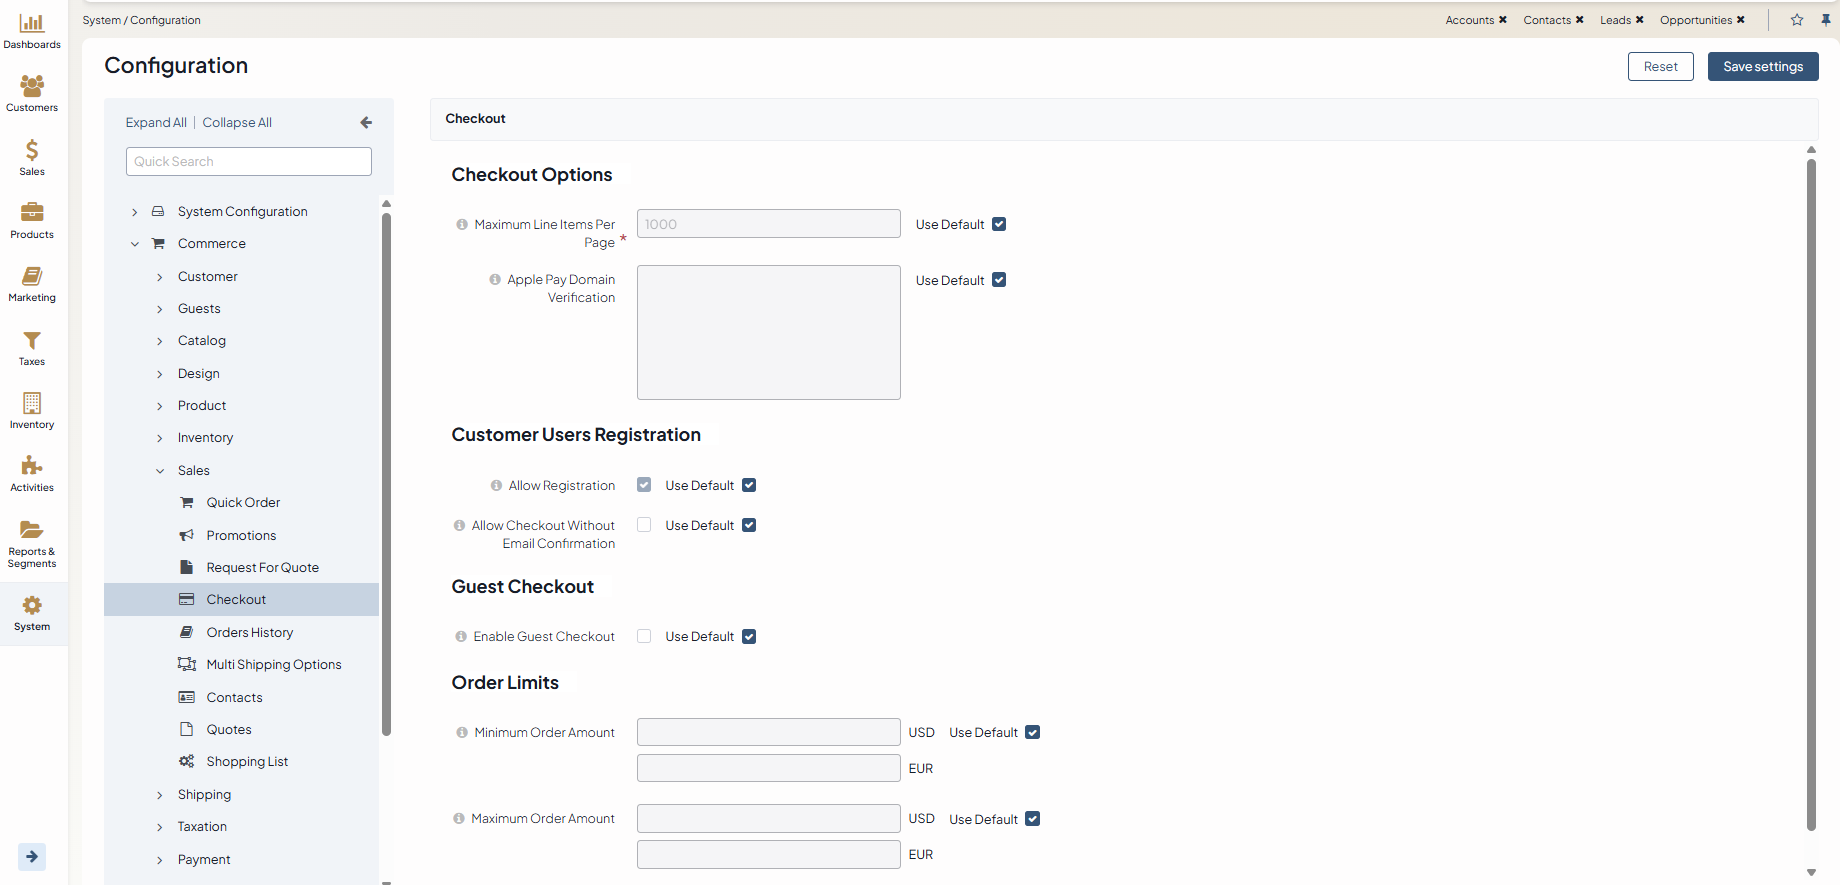
Task: Open the Multi Shipping Options item
Action: coord(273,665)
